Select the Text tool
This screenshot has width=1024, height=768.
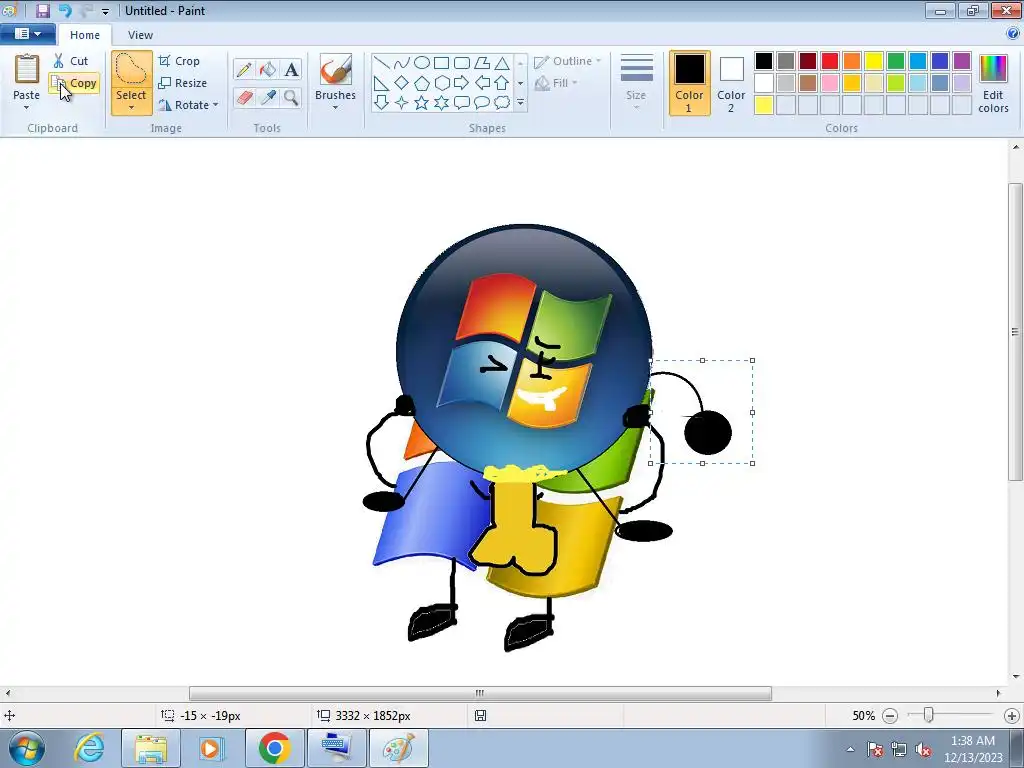(291, 69)
